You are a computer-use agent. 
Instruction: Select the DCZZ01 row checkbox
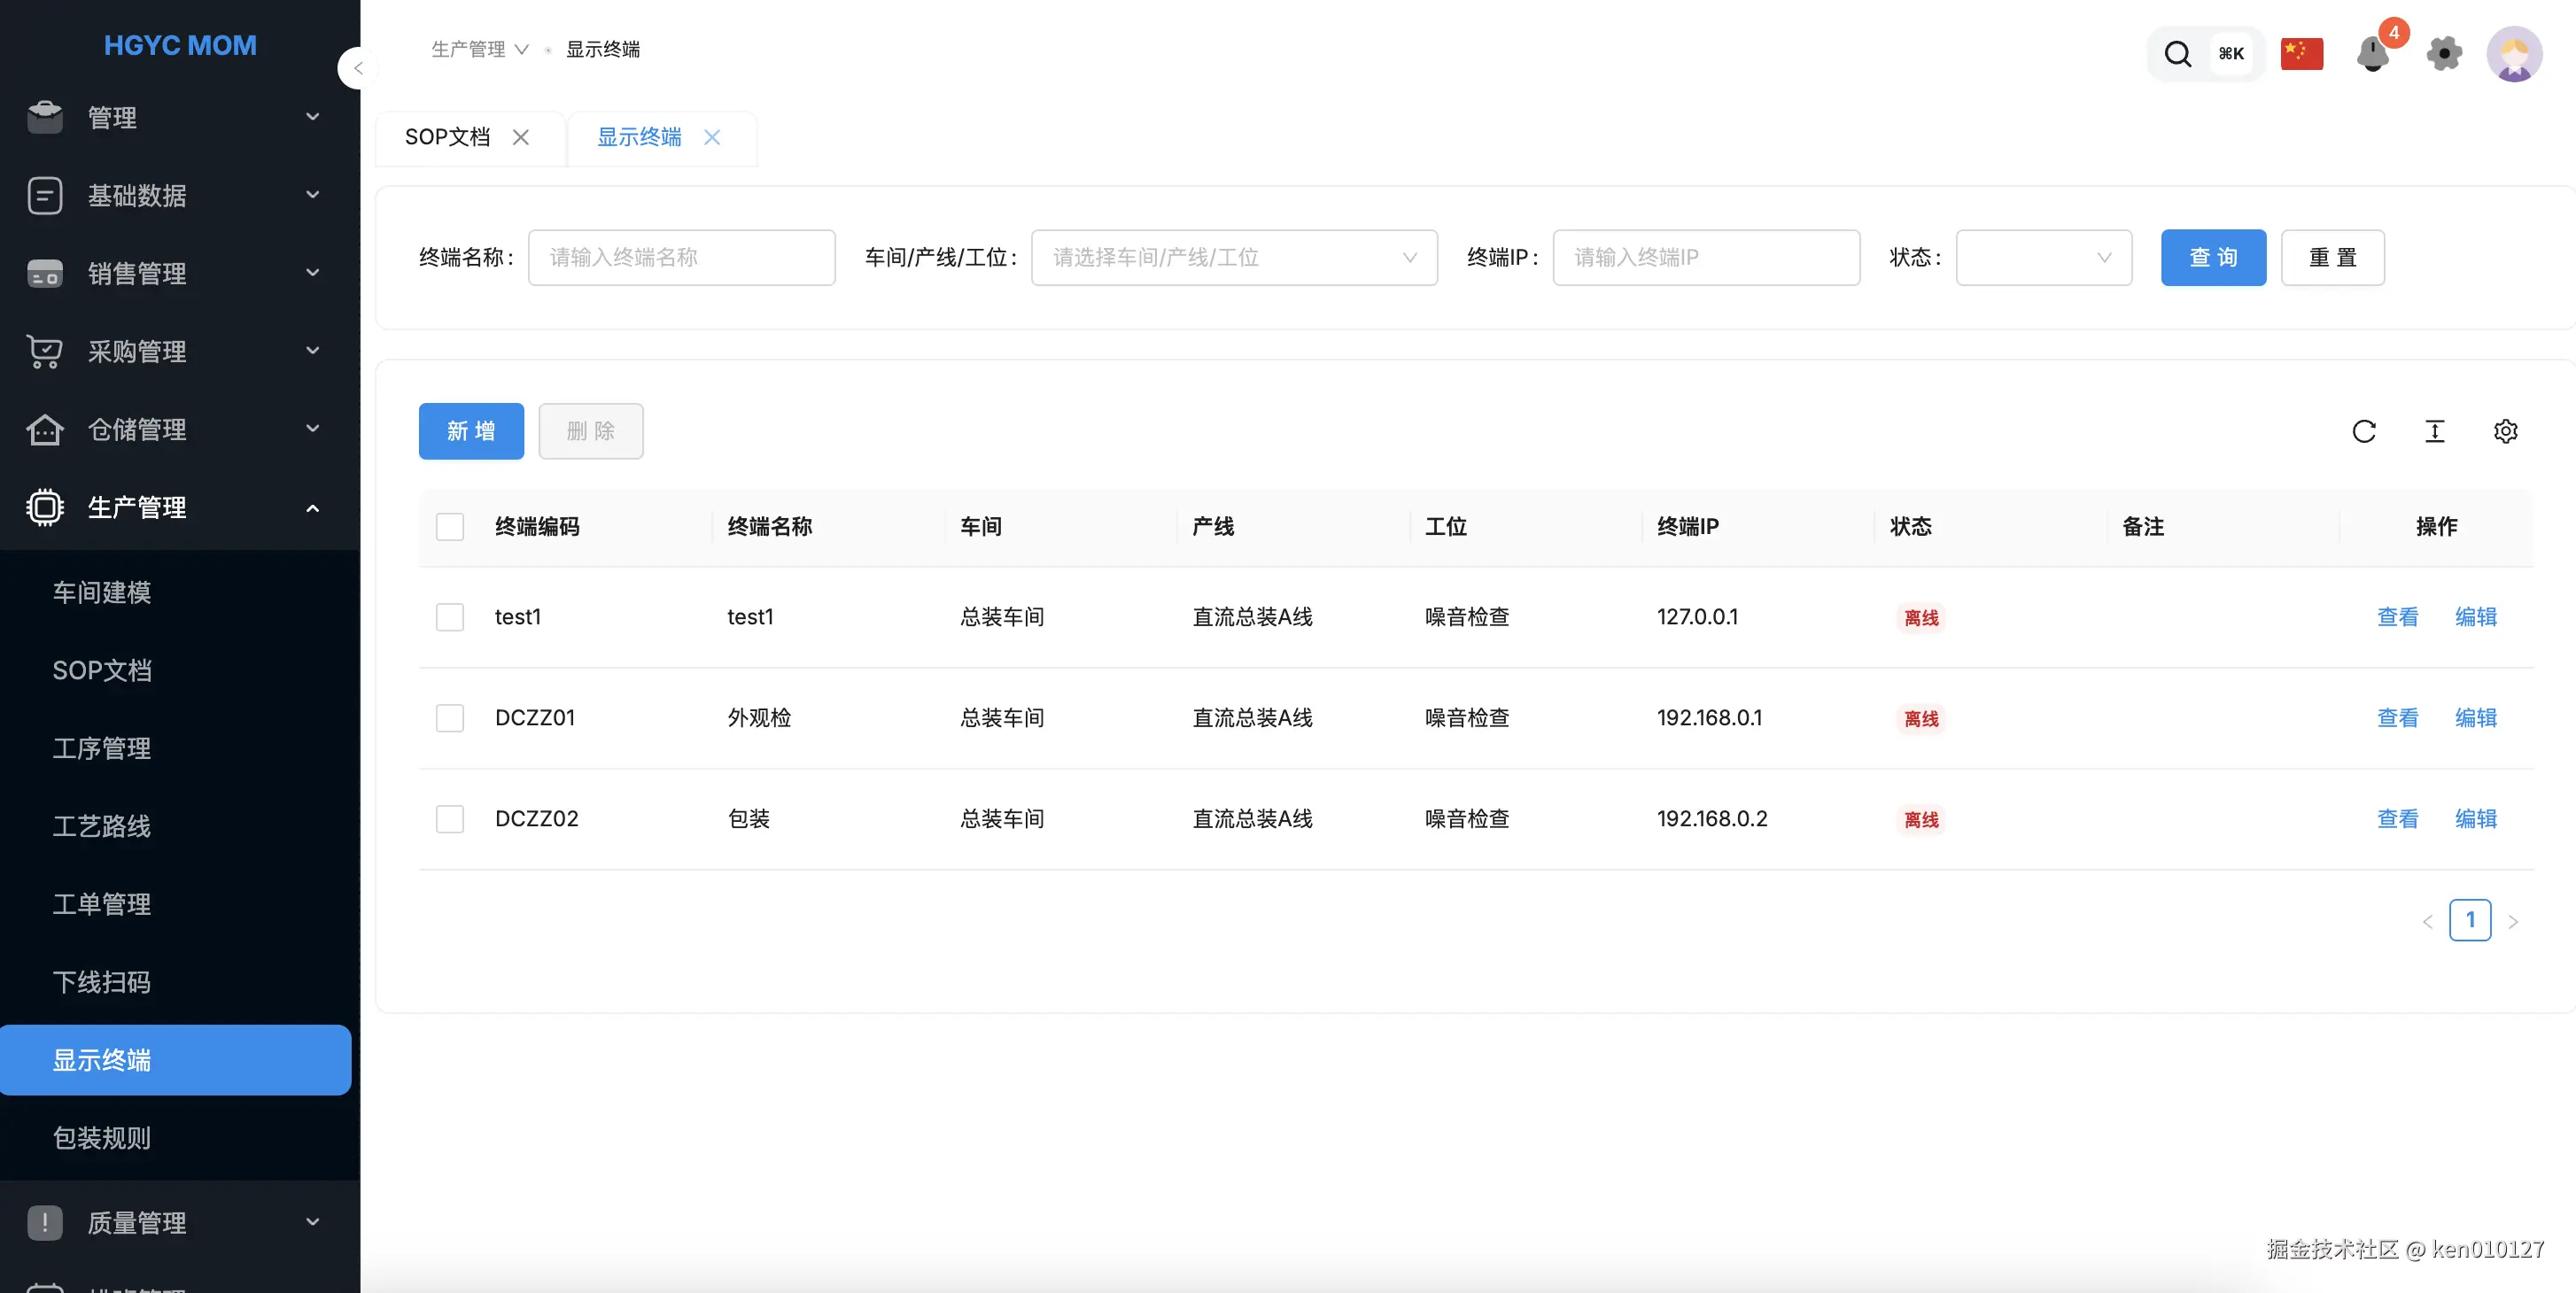click(x=450, y=718)
